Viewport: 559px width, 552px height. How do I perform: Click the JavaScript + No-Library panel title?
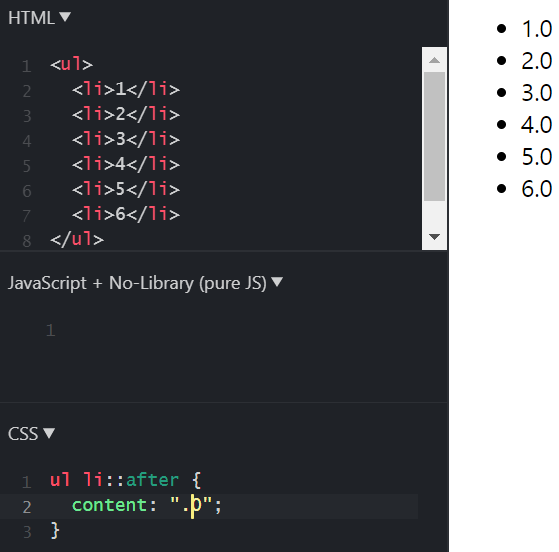pyautogui.click(x=137, y=283)
